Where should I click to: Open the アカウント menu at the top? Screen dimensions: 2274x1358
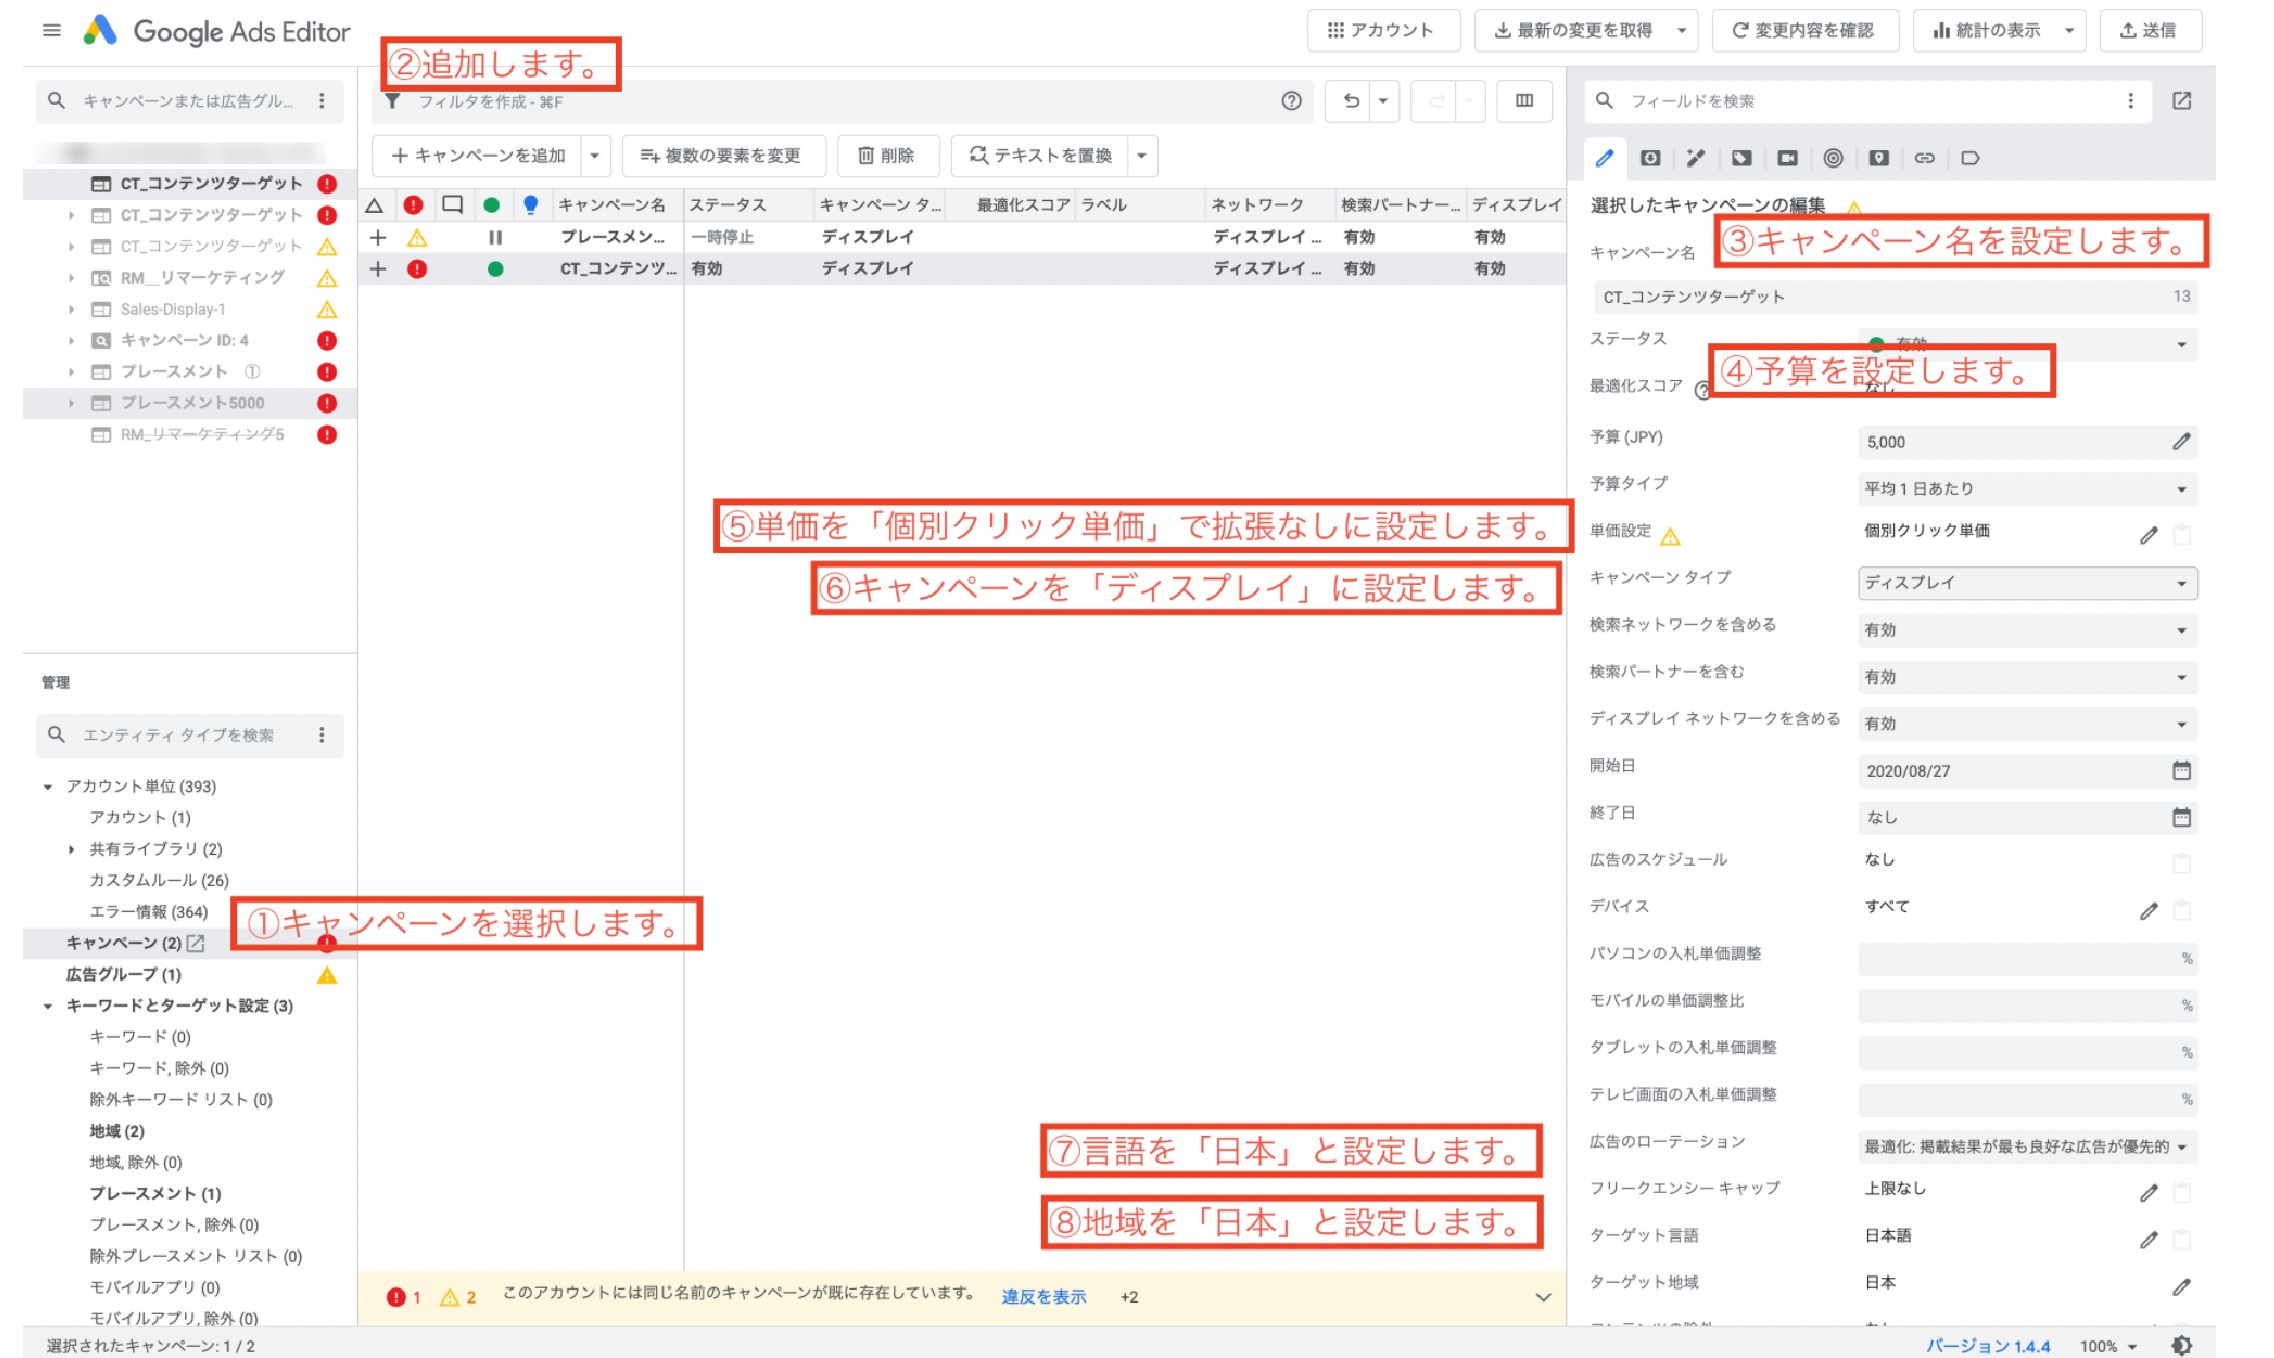[x=1384, y=30]
